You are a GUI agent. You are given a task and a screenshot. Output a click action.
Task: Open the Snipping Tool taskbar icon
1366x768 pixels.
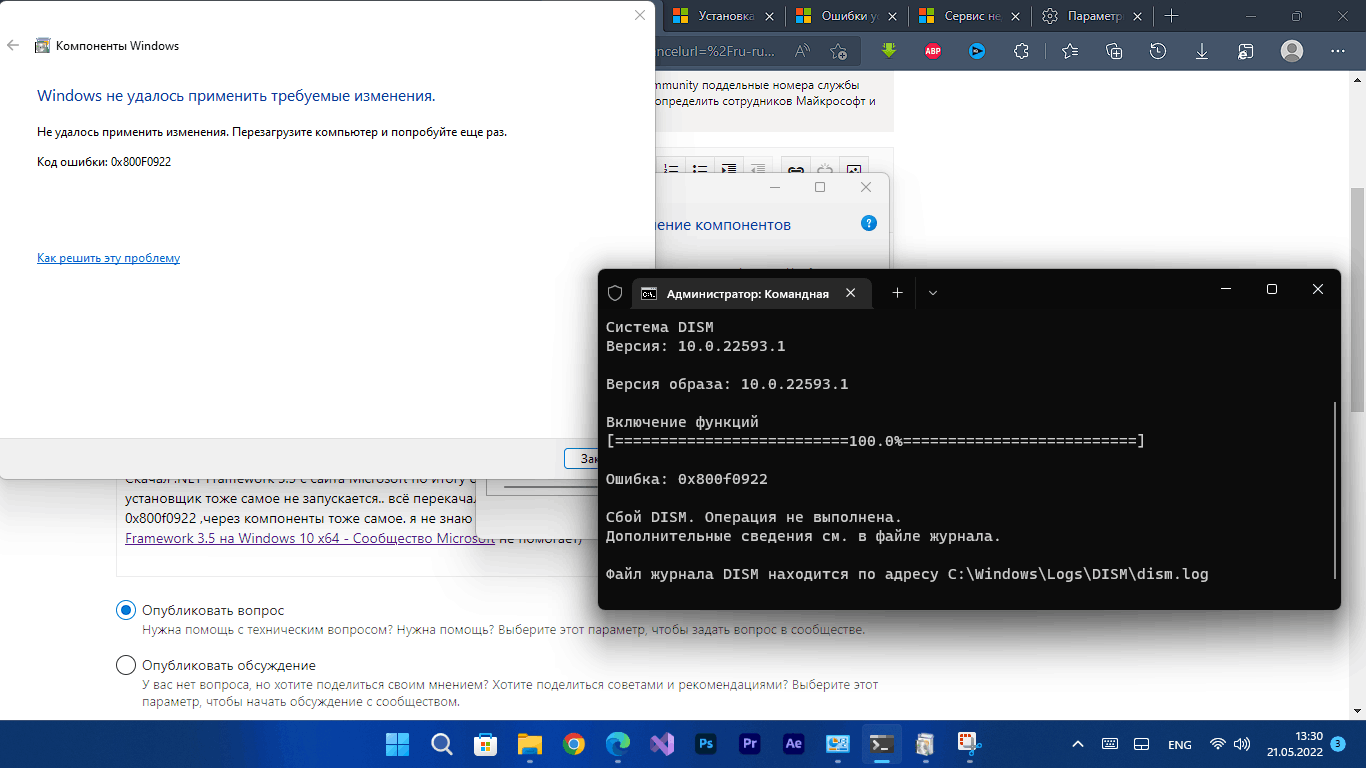click(969, 744)
